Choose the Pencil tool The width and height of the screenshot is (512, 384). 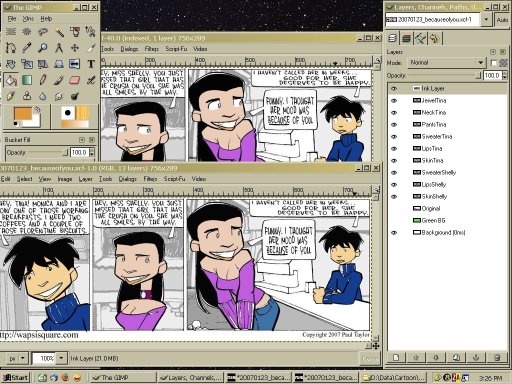click(x=43, y=80)
